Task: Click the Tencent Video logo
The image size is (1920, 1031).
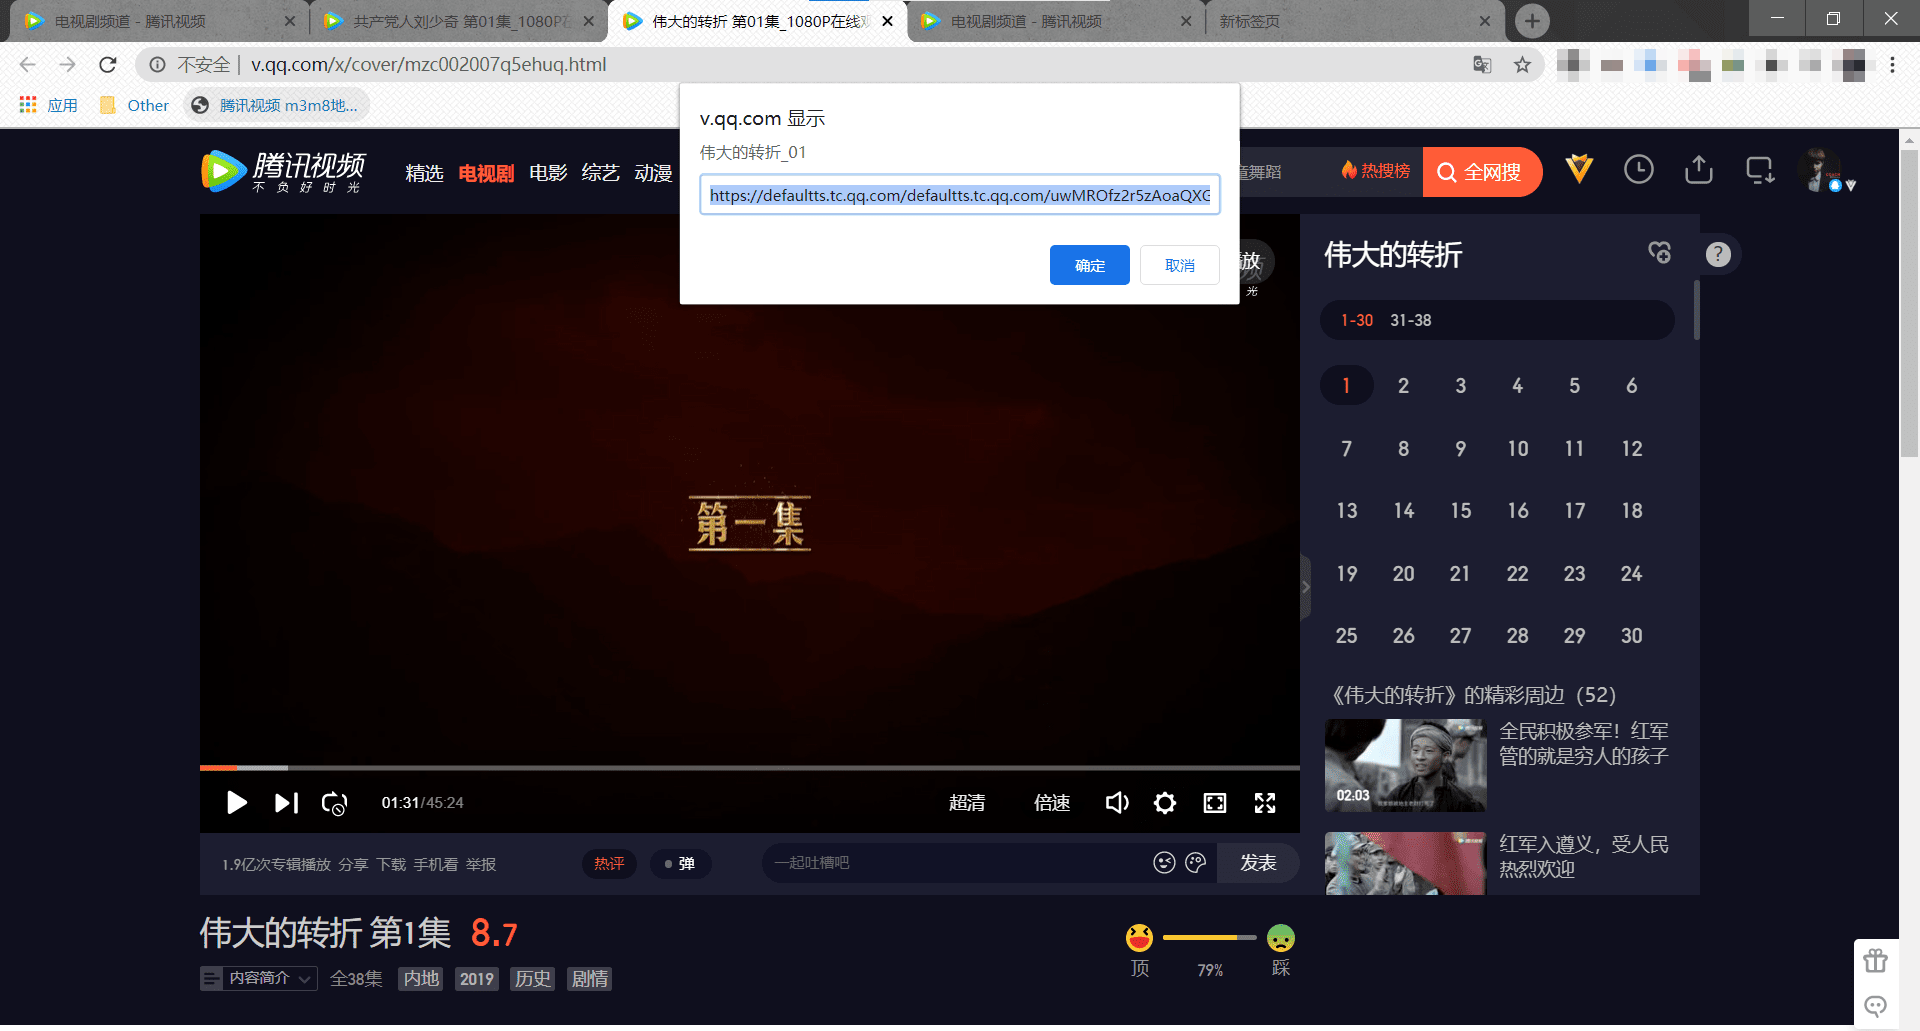Action: click(283, 172)
